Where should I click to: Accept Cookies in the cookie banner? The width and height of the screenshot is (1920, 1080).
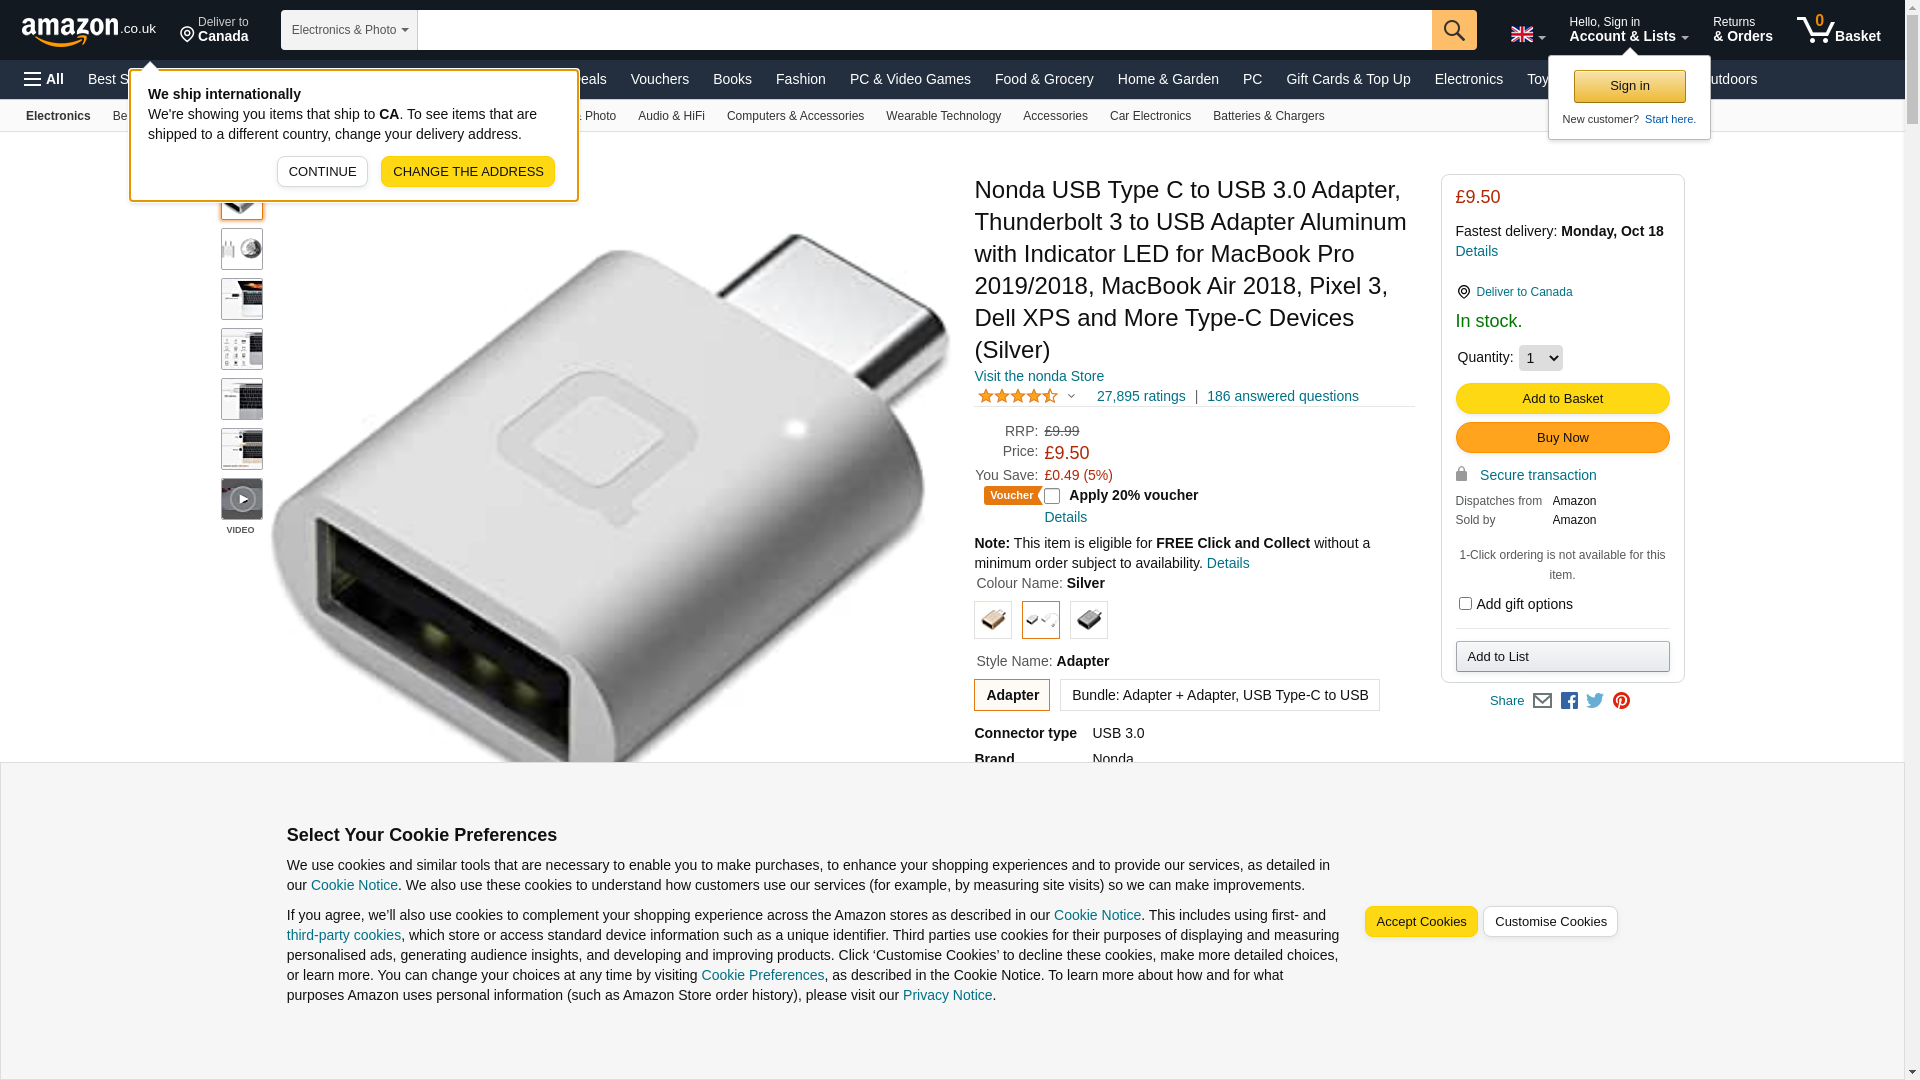pyautogui.click(x=1420, y=922)
